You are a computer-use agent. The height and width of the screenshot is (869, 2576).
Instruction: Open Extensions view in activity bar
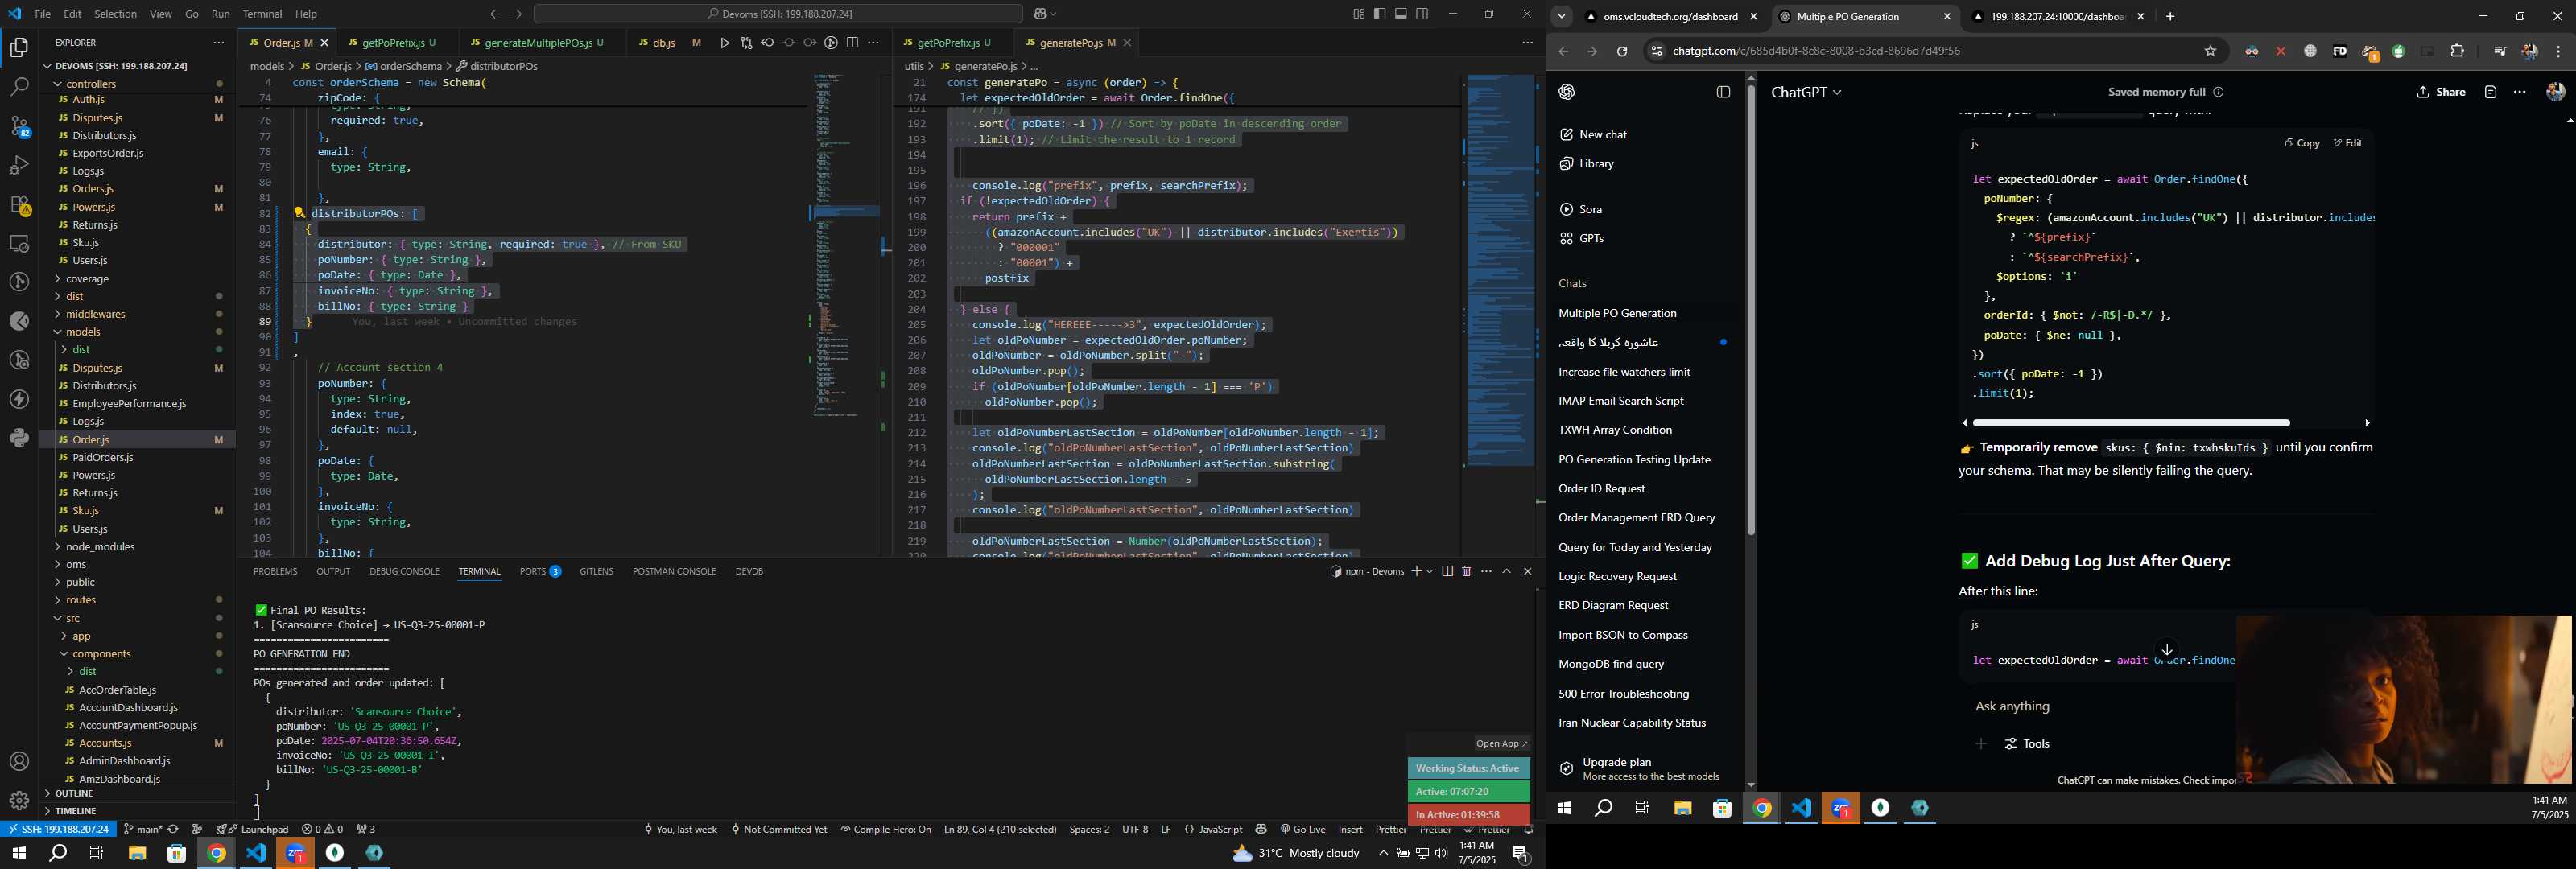(x=19, y=204)
